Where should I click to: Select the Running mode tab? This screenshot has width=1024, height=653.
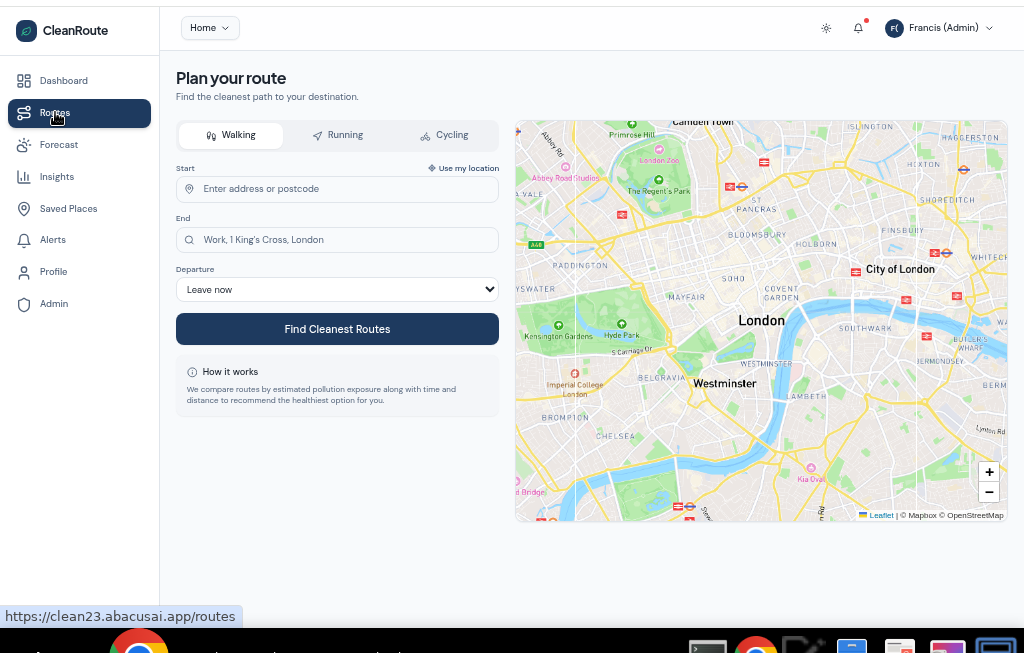(338, 136)
